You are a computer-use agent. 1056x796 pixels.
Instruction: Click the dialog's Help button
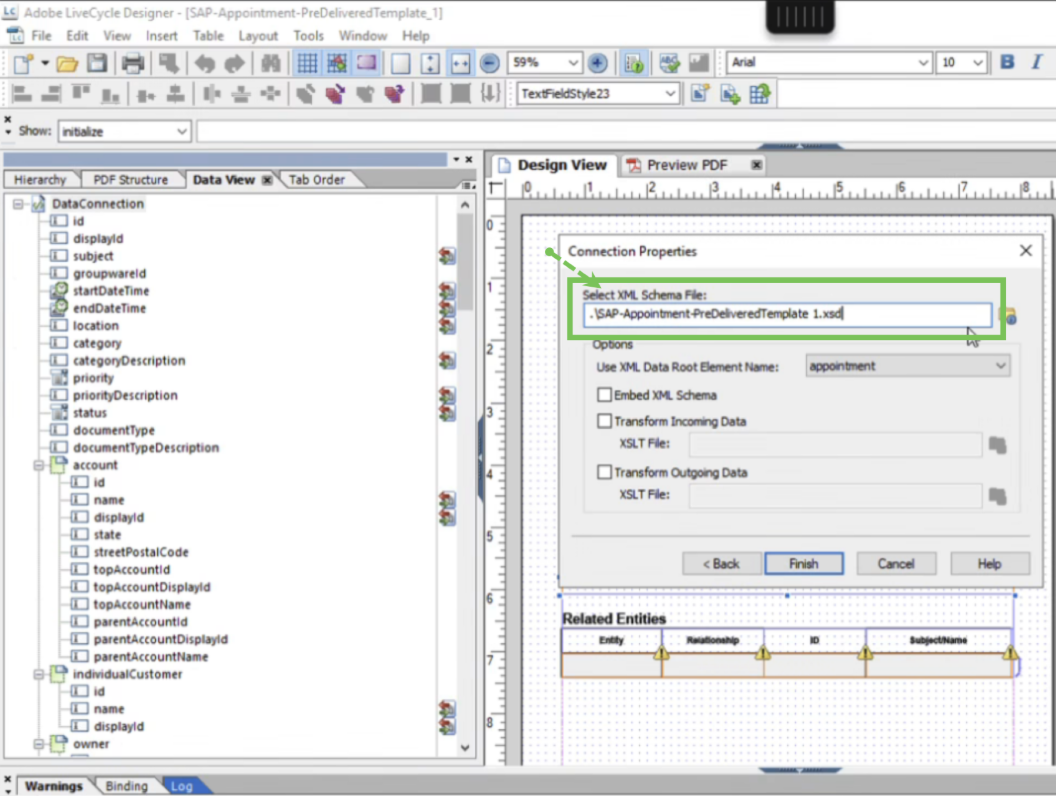(989, 564)
